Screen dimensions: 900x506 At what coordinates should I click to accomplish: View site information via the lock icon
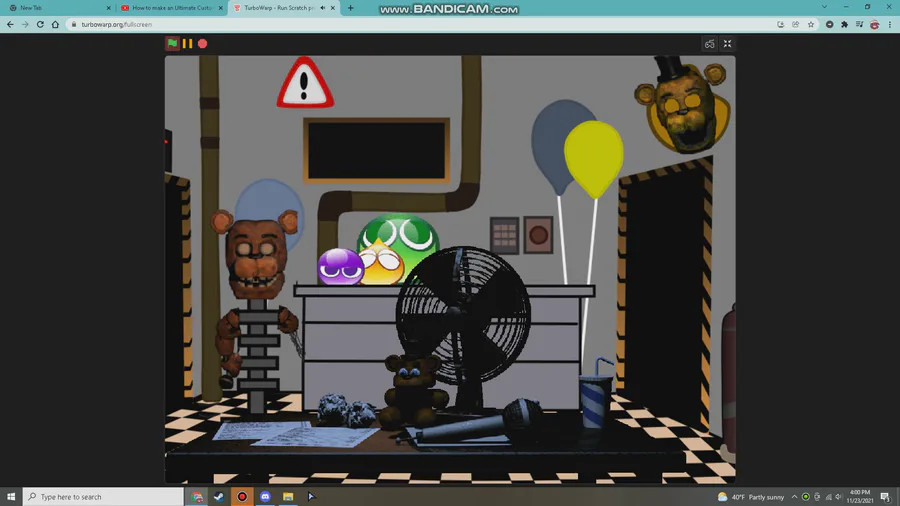click(73, 25)
